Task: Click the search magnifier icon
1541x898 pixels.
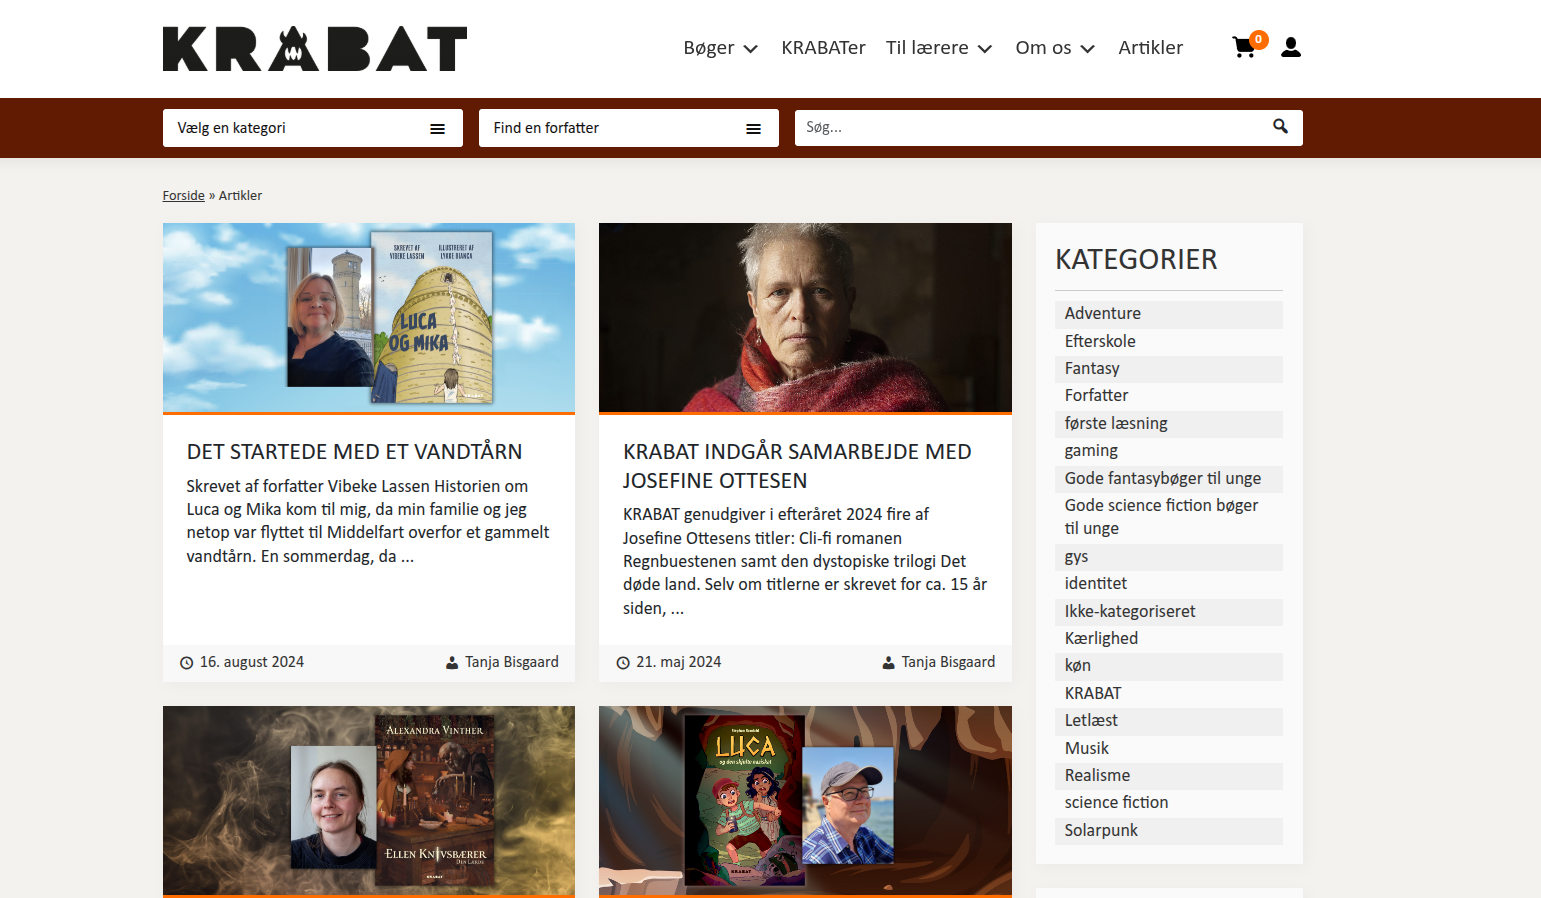Action: [1280, 126]
